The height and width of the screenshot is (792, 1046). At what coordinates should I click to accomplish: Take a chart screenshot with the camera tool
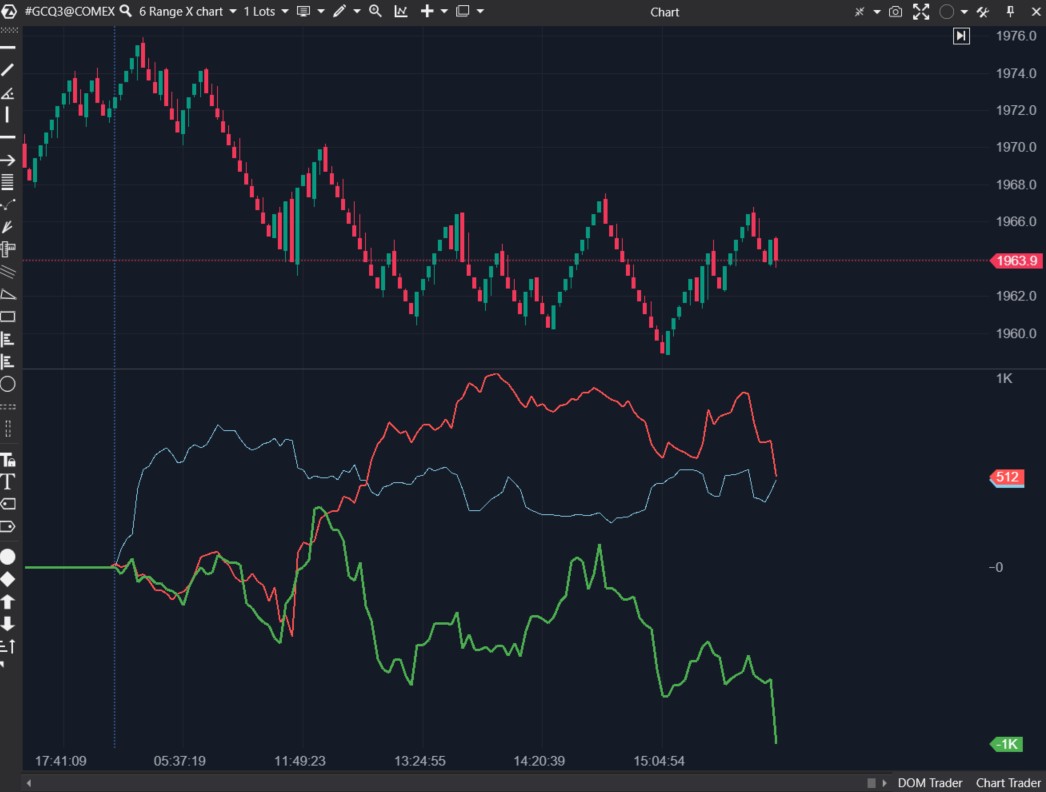(895, 11)
